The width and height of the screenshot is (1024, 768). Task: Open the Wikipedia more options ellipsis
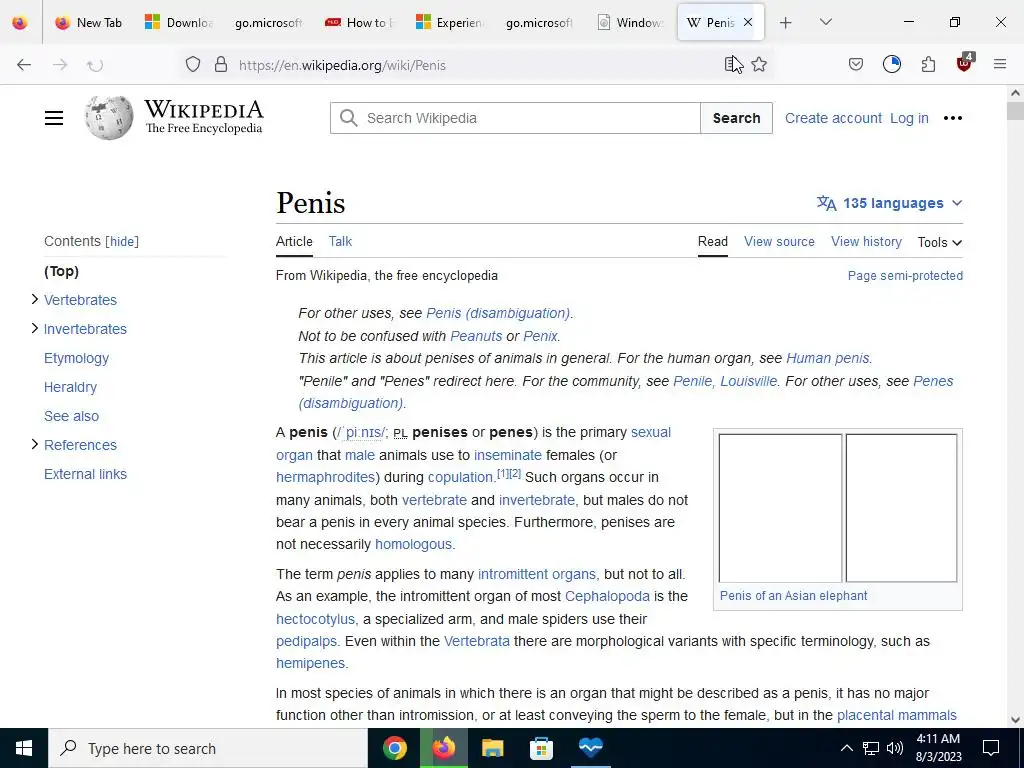tap(953, 118)
